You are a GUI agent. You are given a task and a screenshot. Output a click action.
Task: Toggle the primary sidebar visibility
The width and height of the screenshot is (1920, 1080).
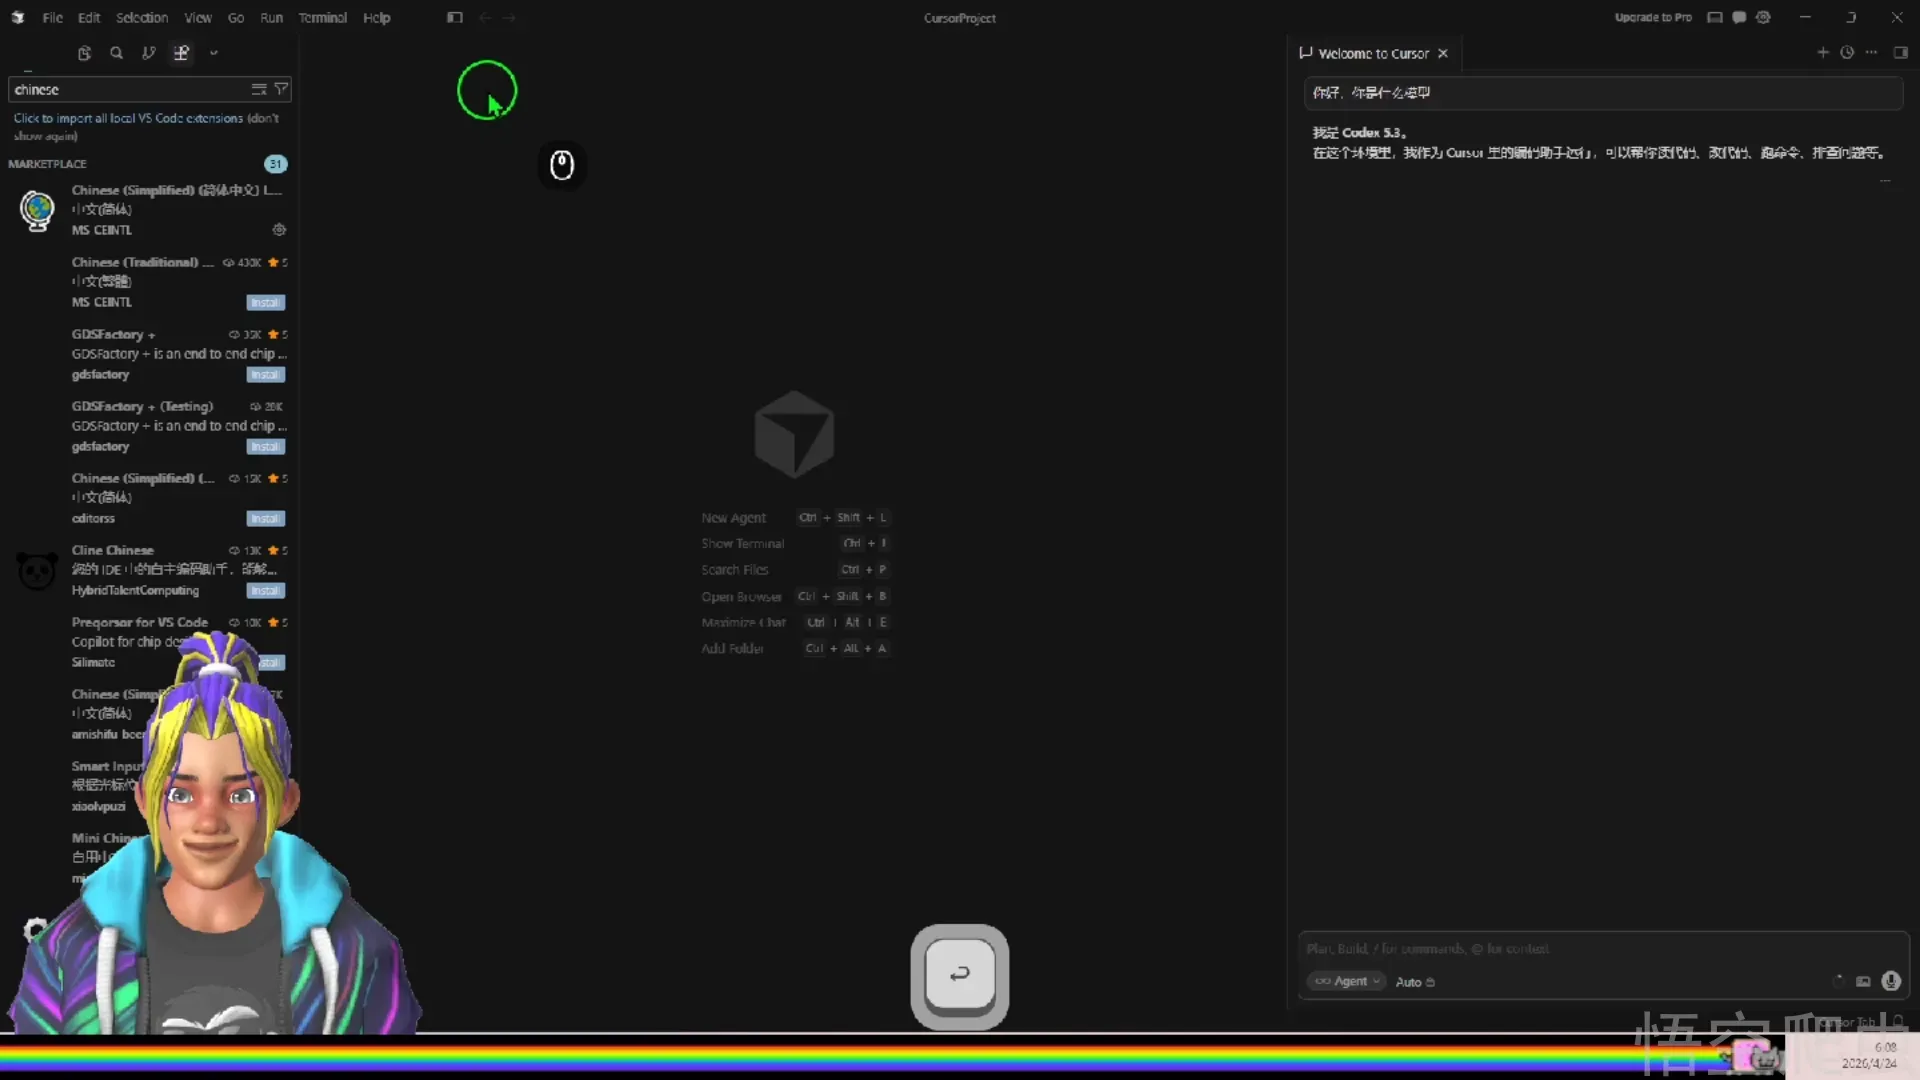click(x=455, y=17)
